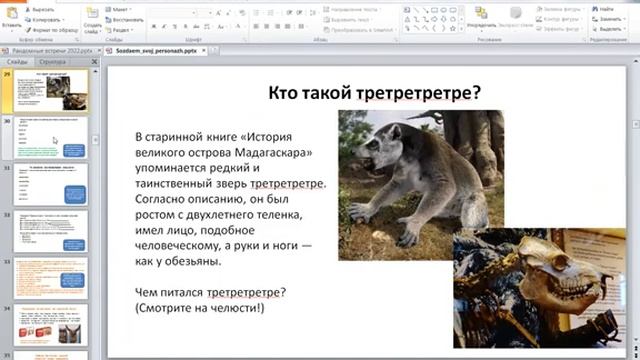This screenshot has height=360, width=640.
Task: Increase the font size with the grow-font icon
Action: coord(219,13)
